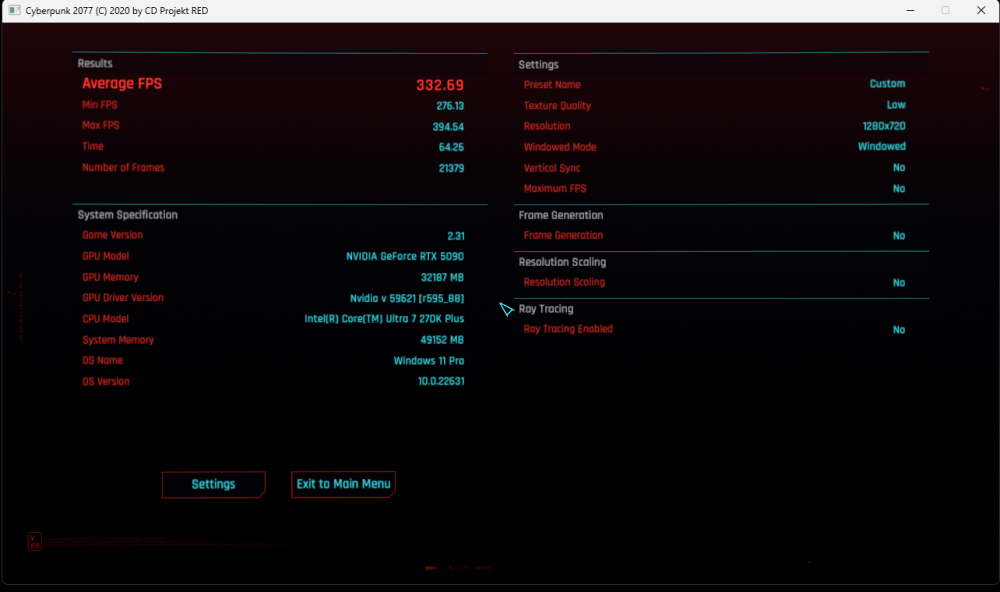Select the Average FPS value 332.69
This screenshot has width=1000, height=592.
coord(439,85)
